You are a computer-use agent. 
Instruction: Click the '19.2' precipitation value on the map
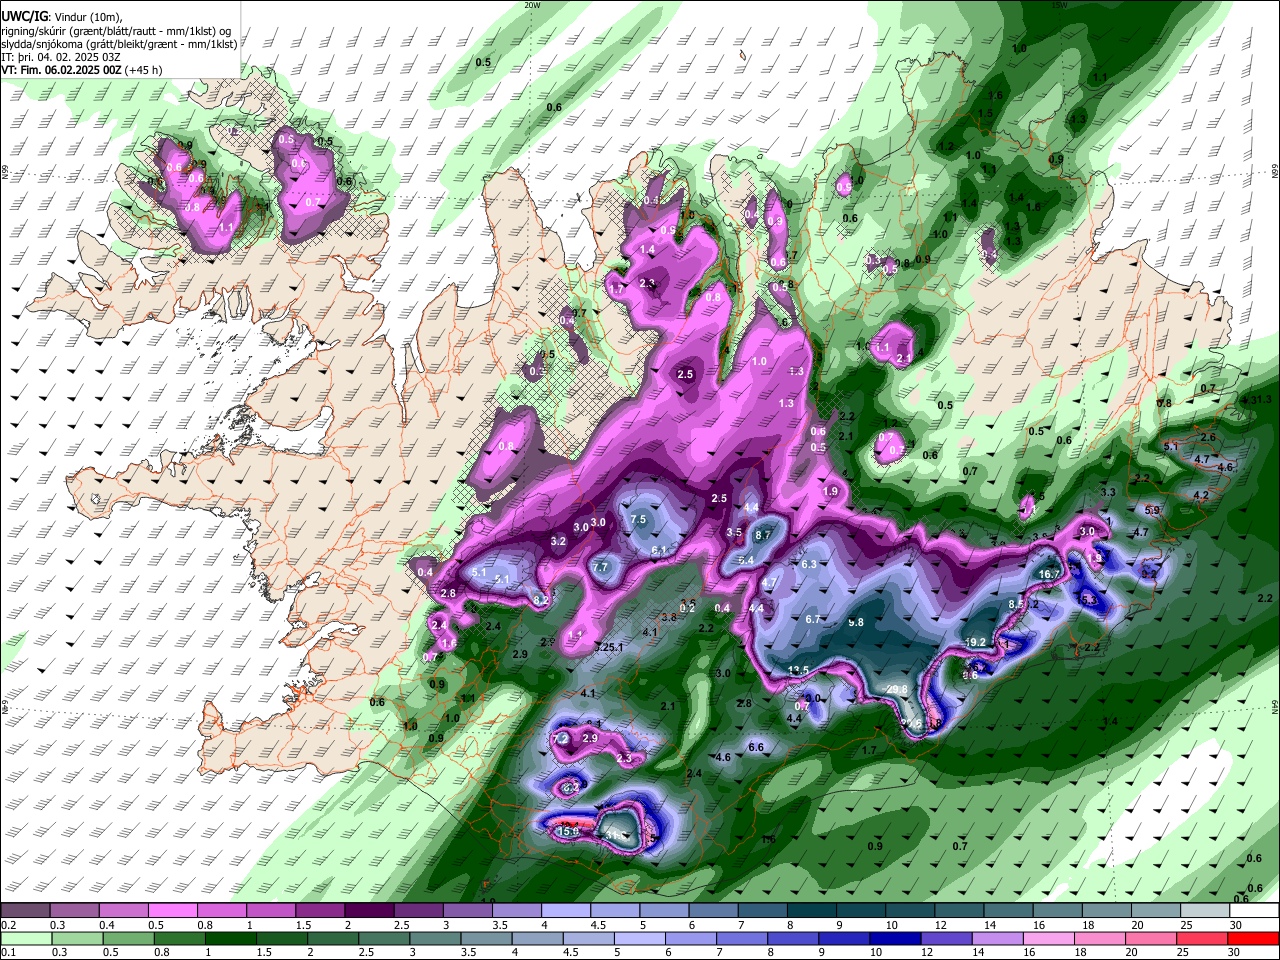977,642
